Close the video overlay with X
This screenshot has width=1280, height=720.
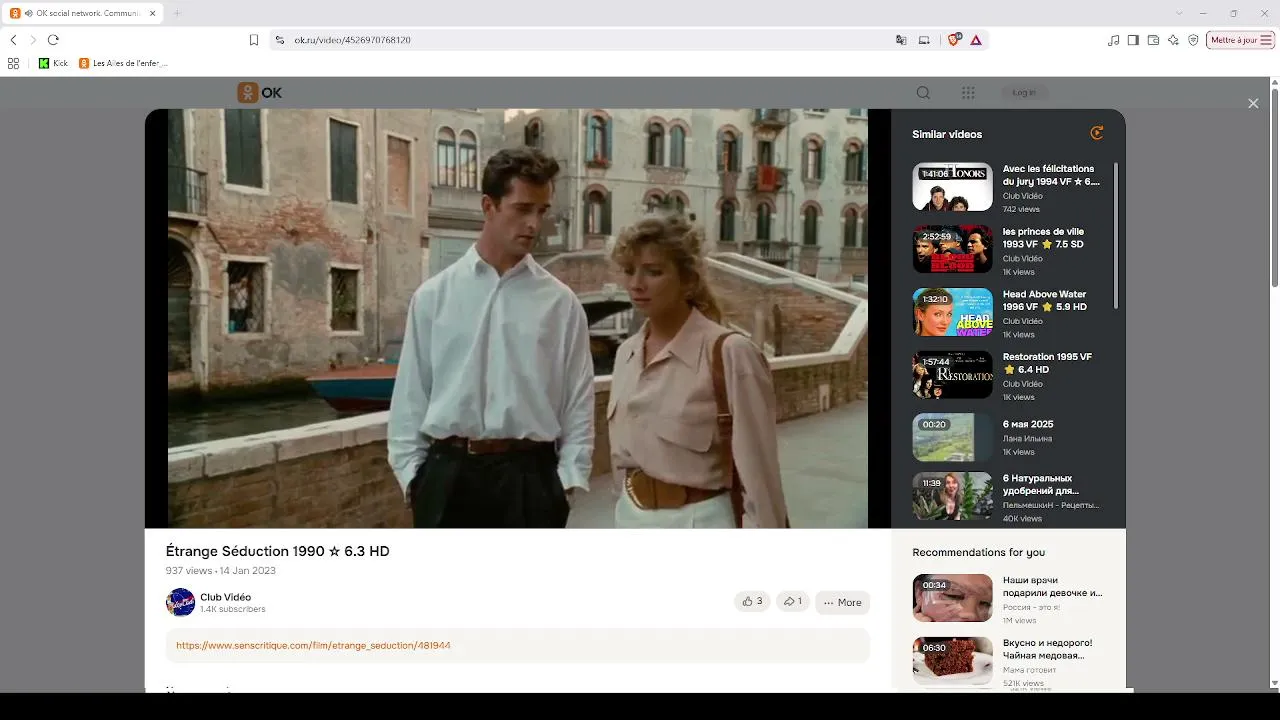[1253, 103]
